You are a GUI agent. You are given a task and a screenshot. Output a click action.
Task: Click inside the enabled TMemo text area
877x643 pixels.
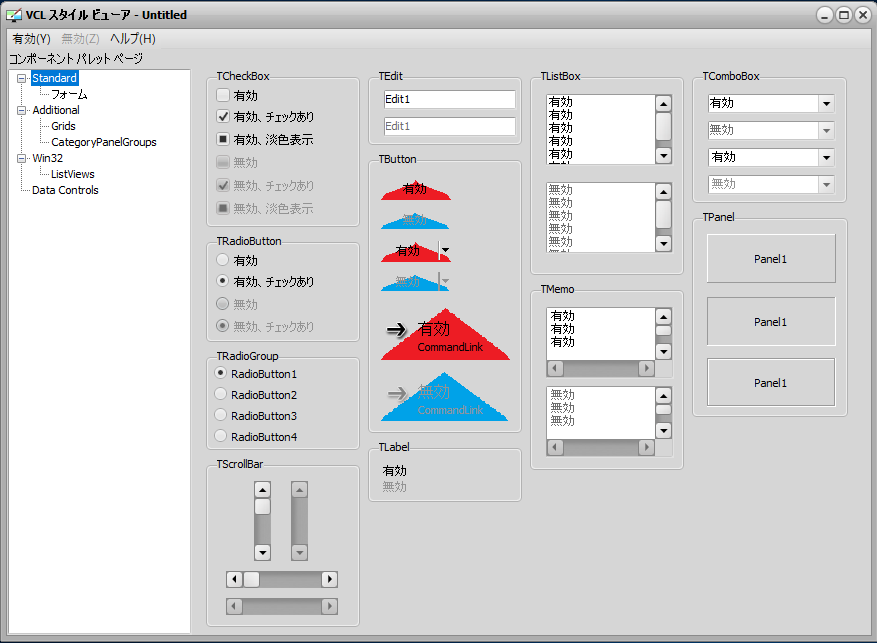click(601, 334)
